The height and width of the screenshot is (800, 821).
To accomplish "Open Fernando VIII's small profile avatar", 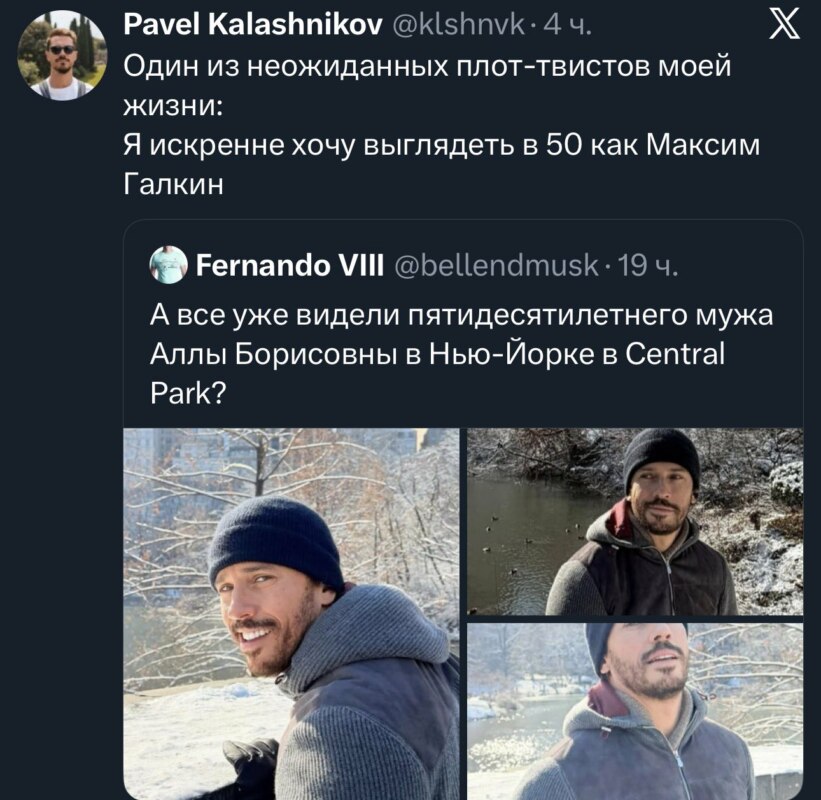I will pyautogui.click(x=167, y=265).
